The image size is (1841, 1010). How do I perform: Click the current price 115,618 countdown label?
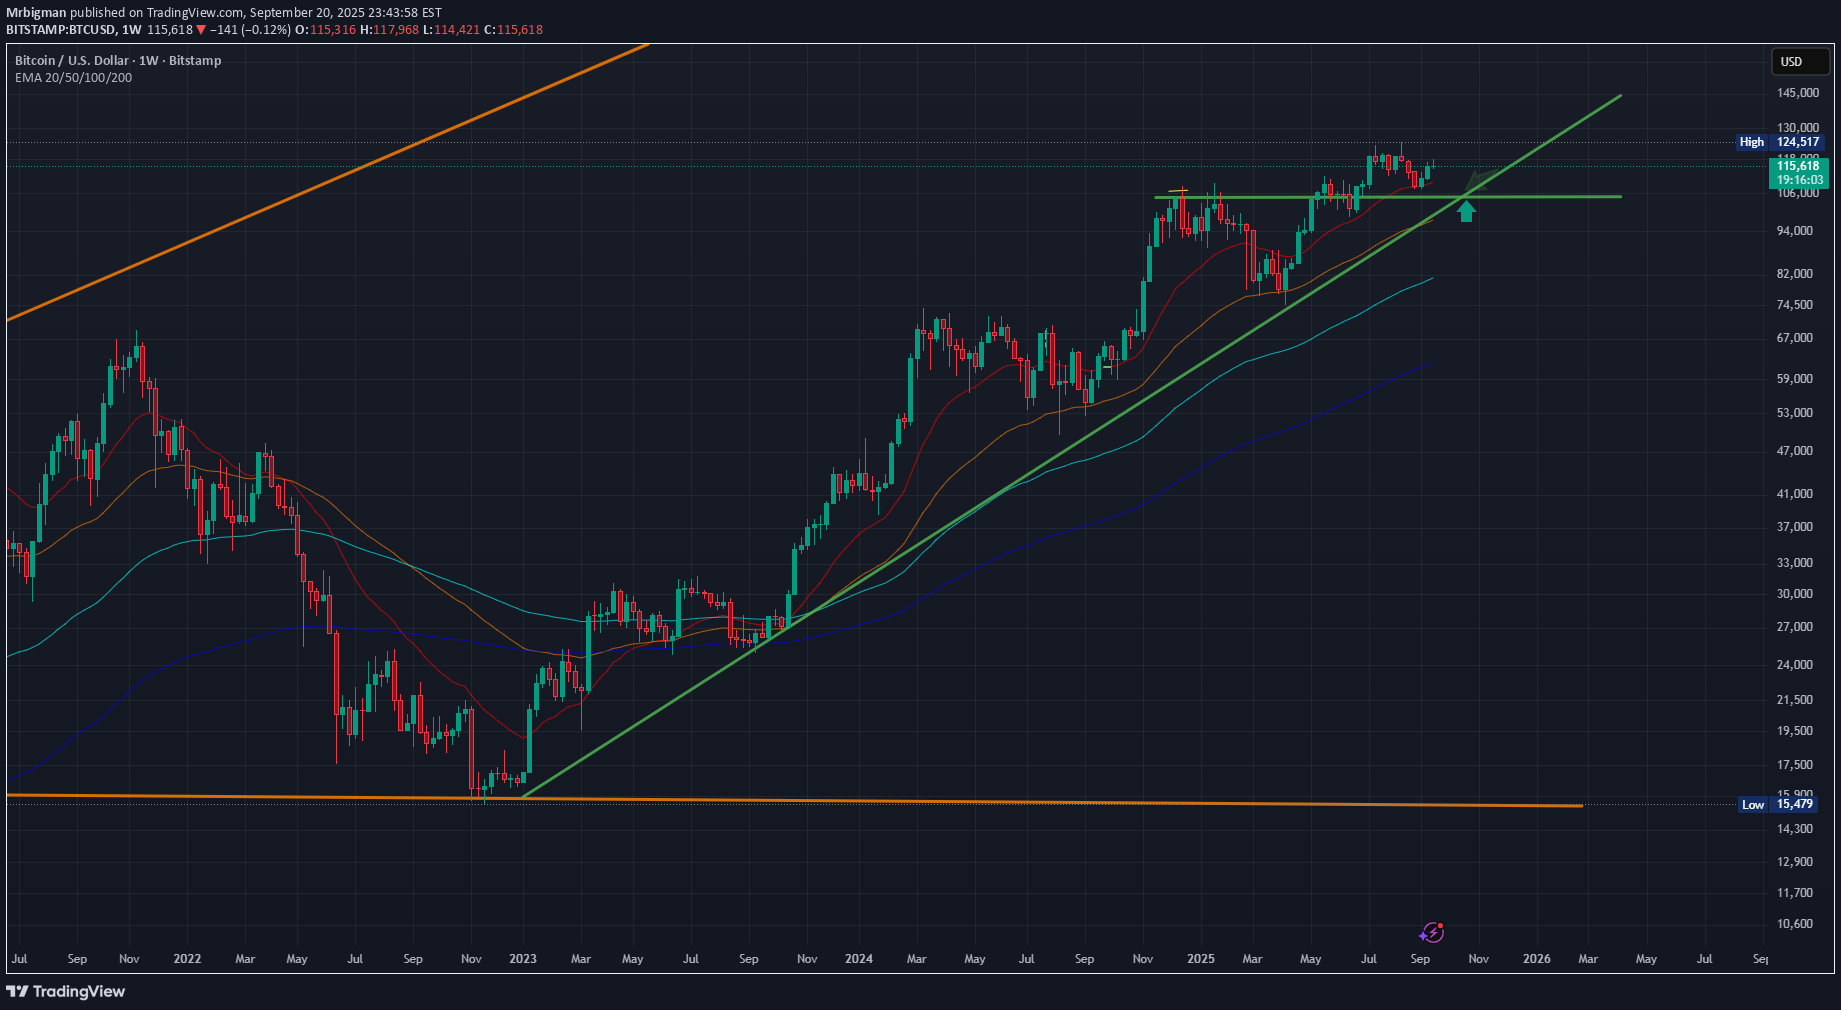[1798, 173]
